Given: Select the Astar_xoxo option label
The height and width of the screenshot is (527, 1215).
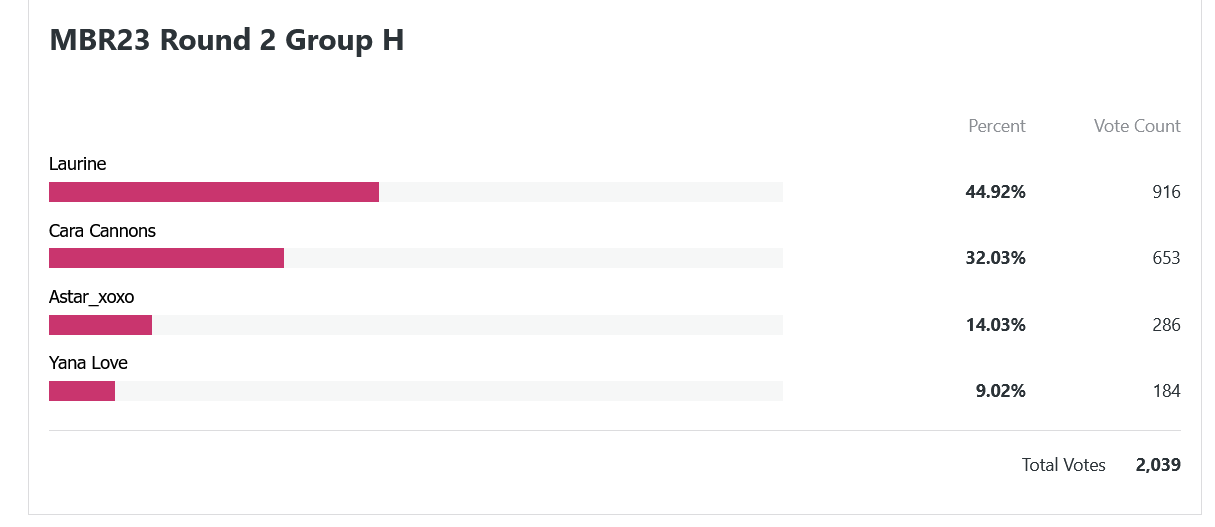Looking at the screenshot, I should tap(91, 297).
